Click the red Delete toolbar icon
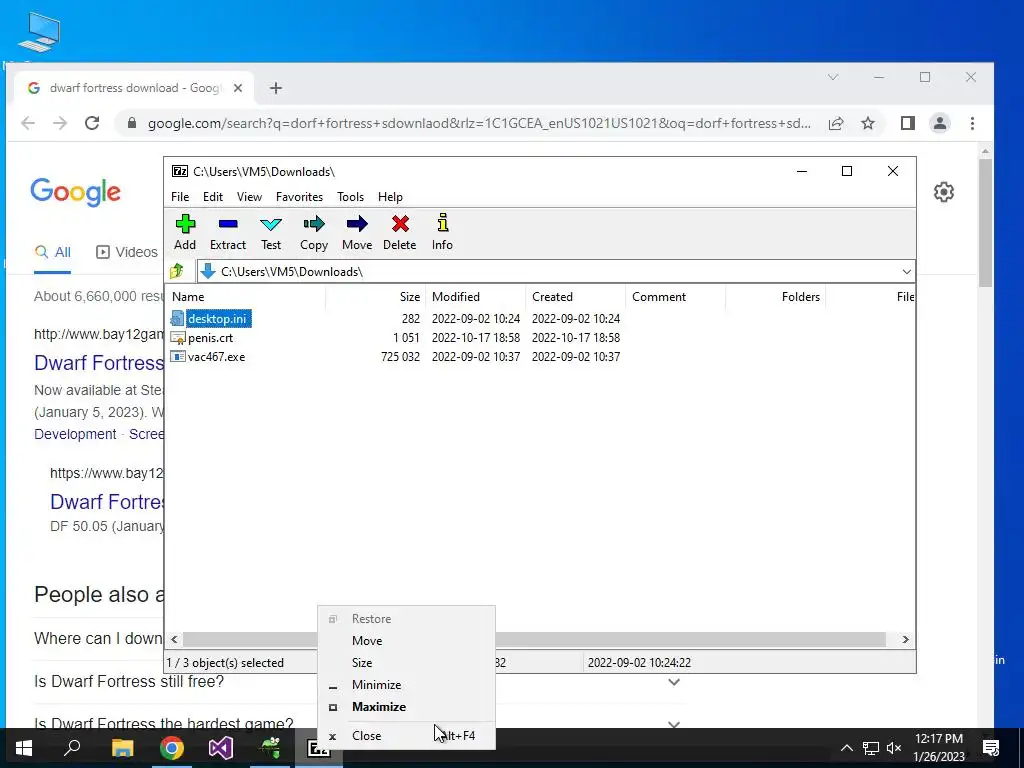The image size is (1024, 768). point(400,224)
